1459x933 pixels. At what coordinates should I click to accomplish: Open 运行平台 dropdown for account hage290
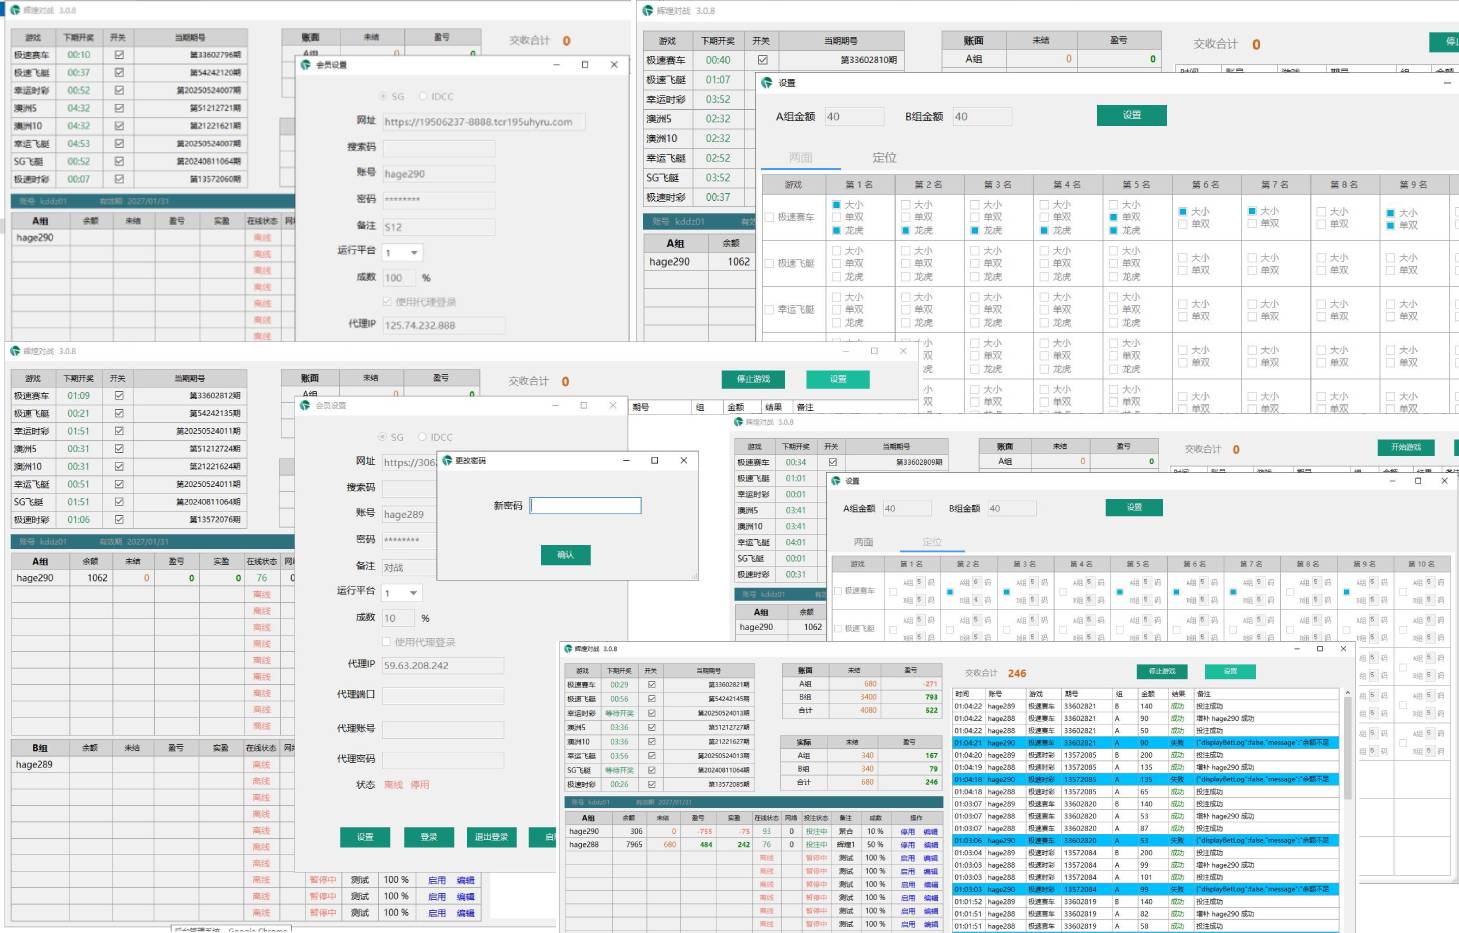413,253
